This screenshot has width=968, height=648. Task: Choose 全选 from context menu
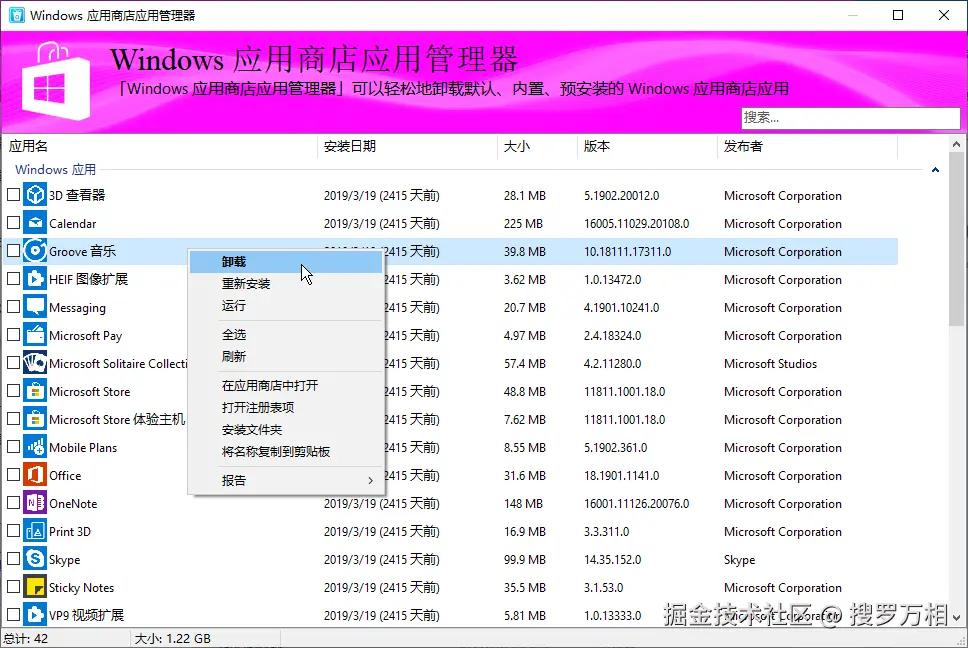click(x=286, y=334)
